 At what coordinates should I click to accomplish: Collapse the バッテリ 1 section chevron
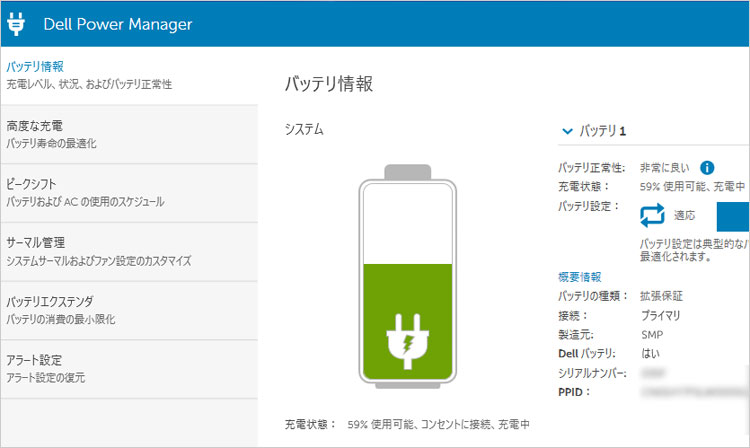567,131
